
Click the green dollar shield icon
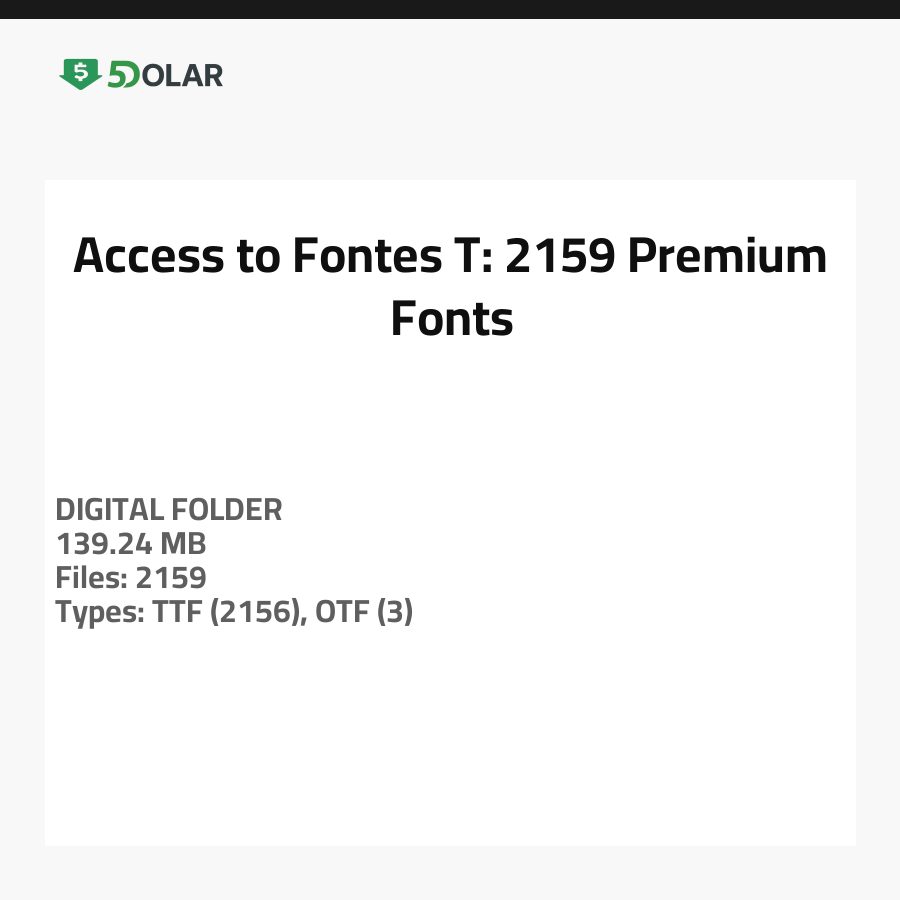80,74
